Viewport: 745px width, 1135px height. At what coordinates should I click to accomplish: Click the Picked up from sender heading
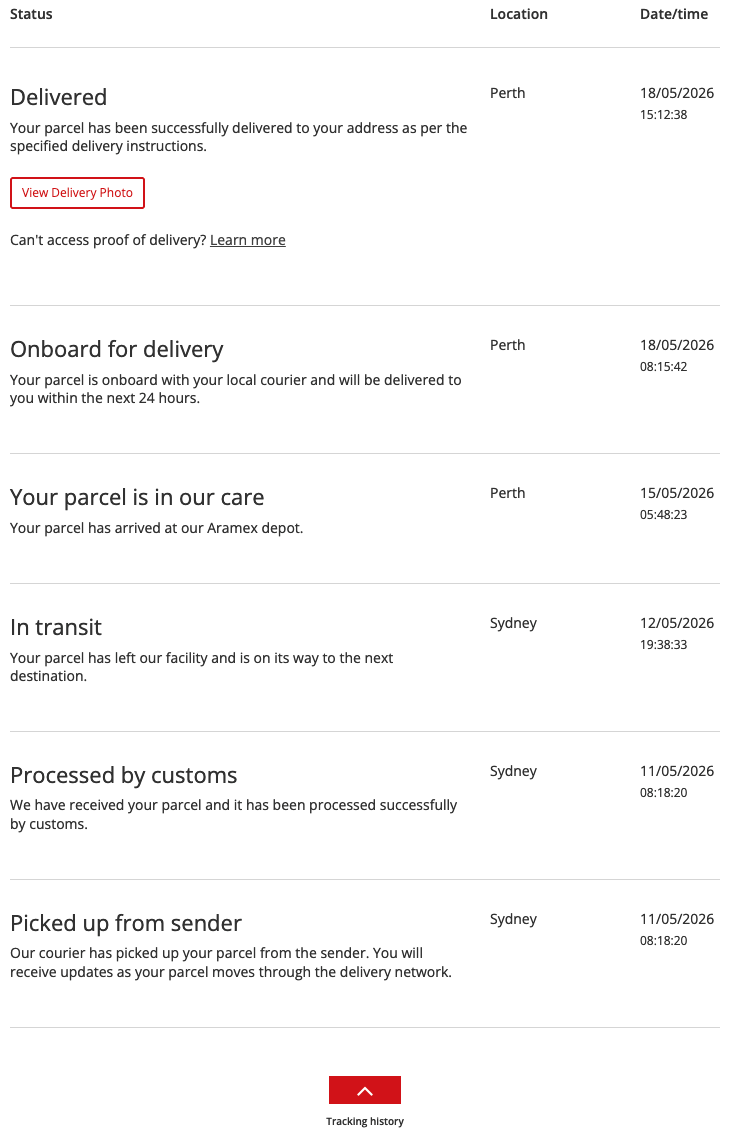coord(126,923)
